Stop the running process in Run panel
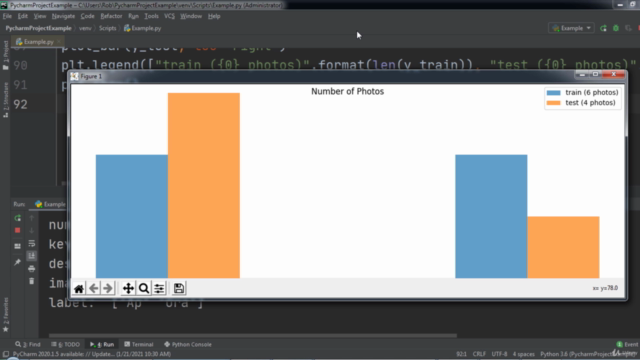640x360 pixels. click(18, 231)
